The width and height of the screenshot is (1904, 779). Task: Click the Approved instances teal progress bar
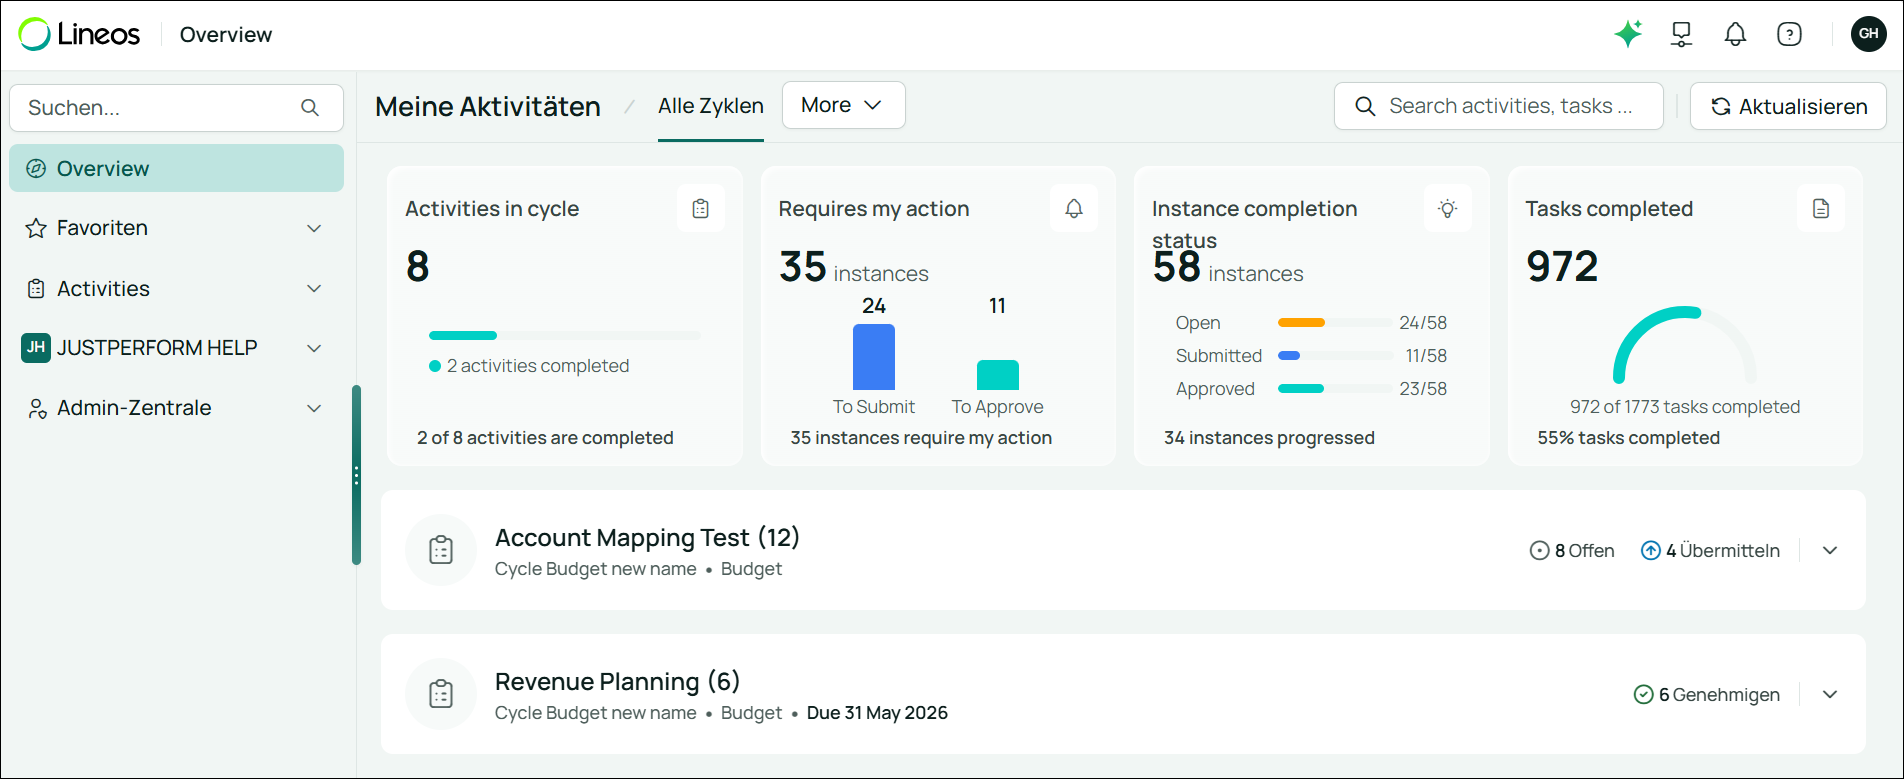click(x=1335, y=389)
